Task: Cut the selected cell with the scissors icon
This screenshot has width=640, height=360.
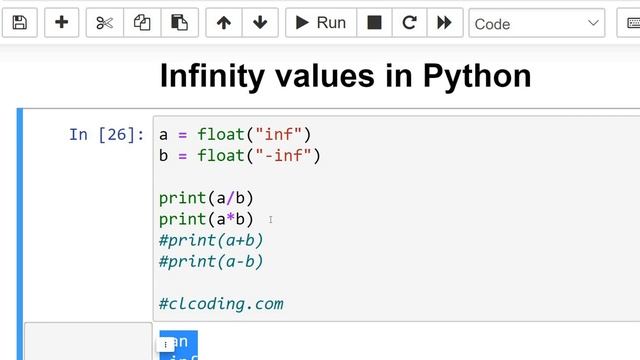Action: [104, 22]
